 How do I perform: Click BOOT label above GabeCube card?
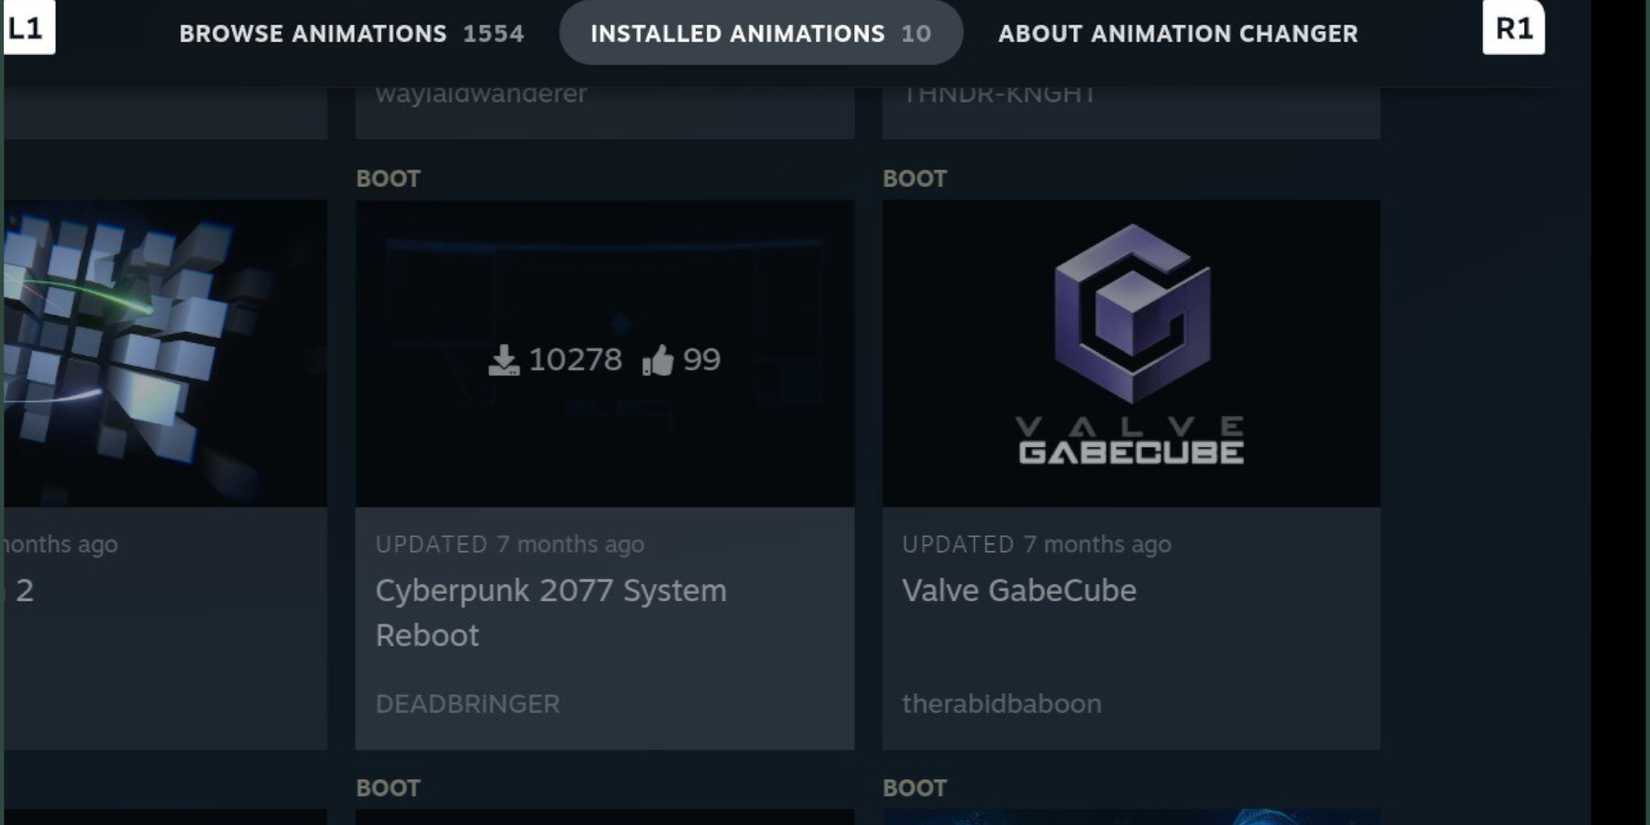(914, 179)
